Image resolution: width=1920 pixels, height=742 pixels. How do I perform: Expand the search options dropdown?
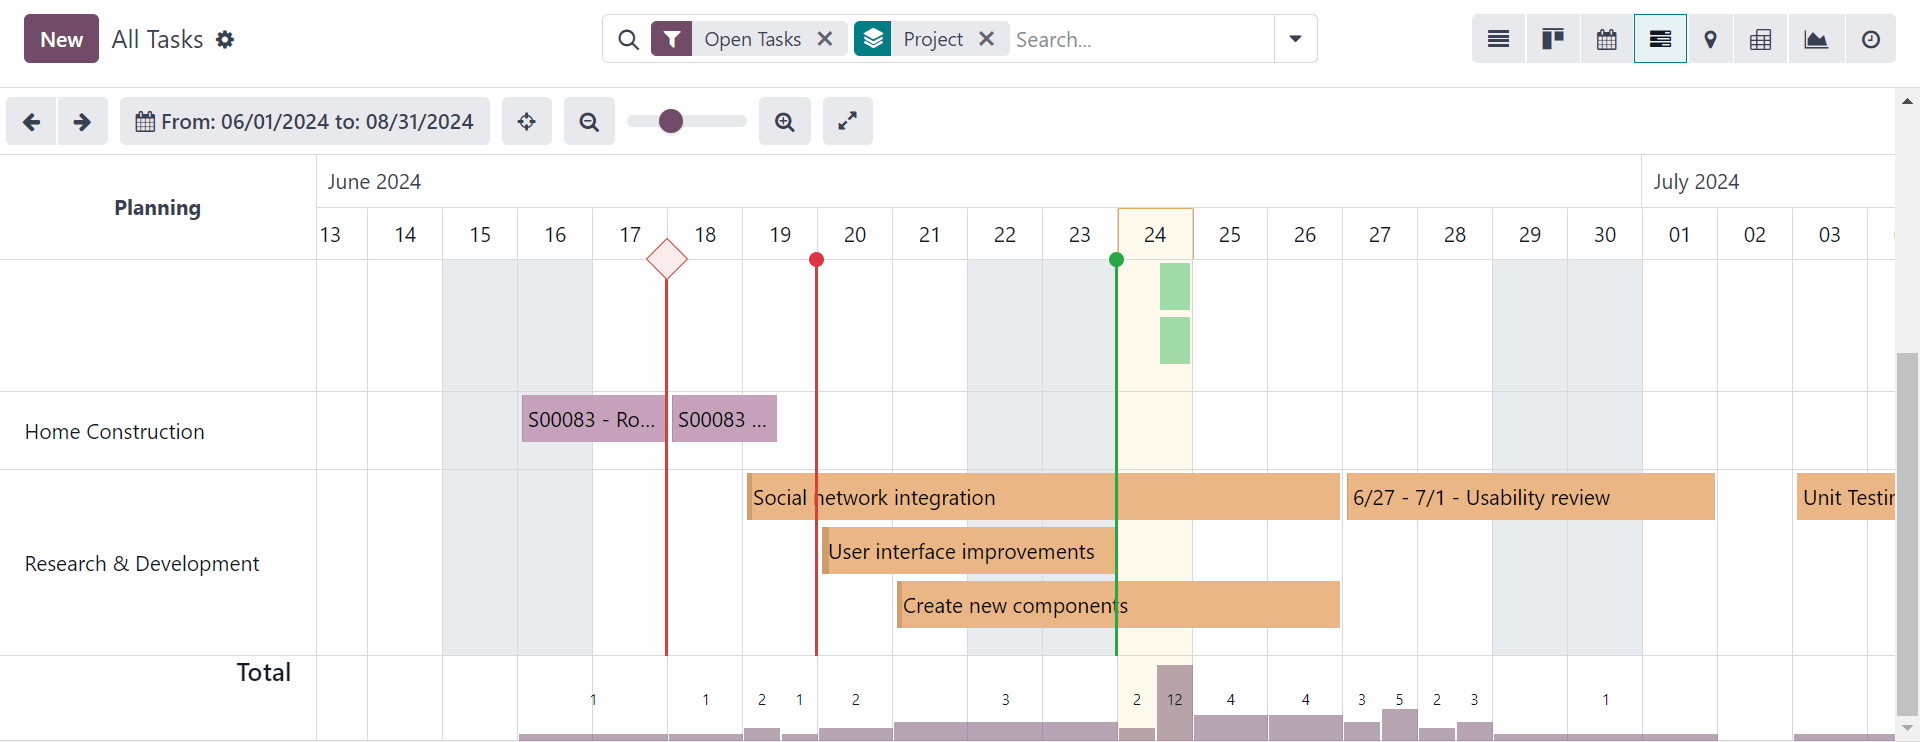[1295, 39]
